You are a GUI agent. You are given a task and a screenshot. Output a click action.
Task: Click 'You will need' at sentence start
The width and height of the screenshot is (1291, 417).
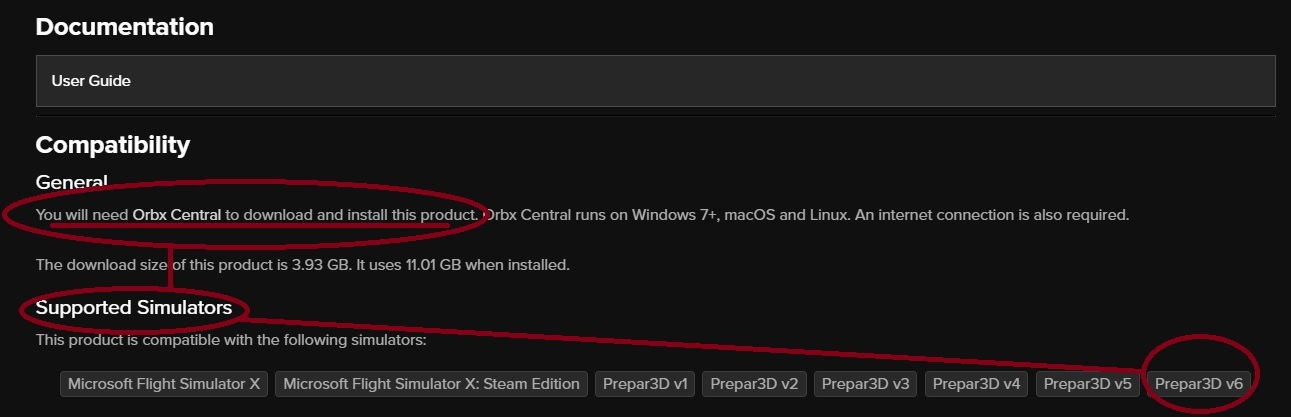click(x=82, y=215)
